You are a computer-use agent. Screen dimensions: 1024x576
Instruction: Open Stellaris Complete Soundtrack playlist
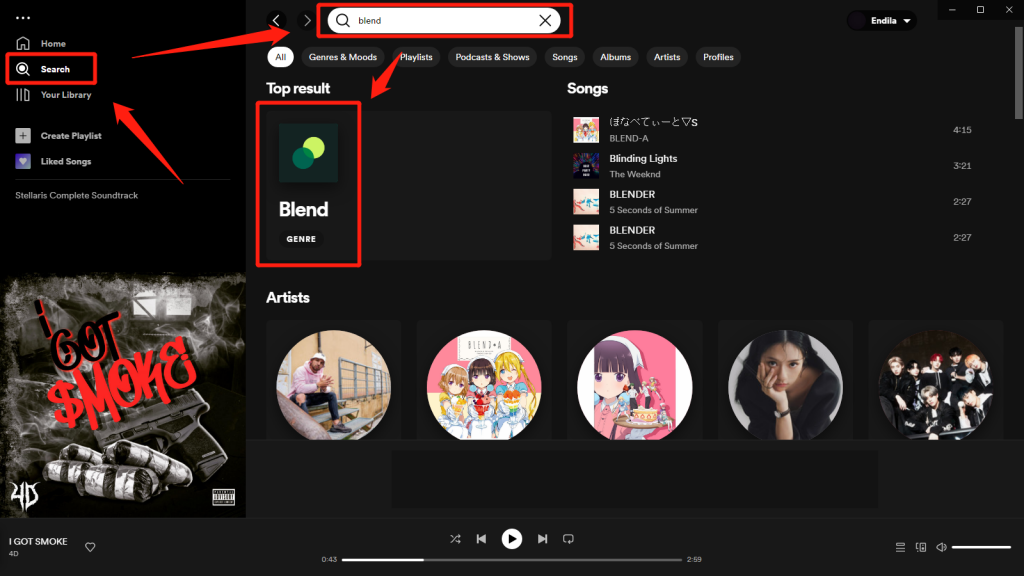(76, 195)
